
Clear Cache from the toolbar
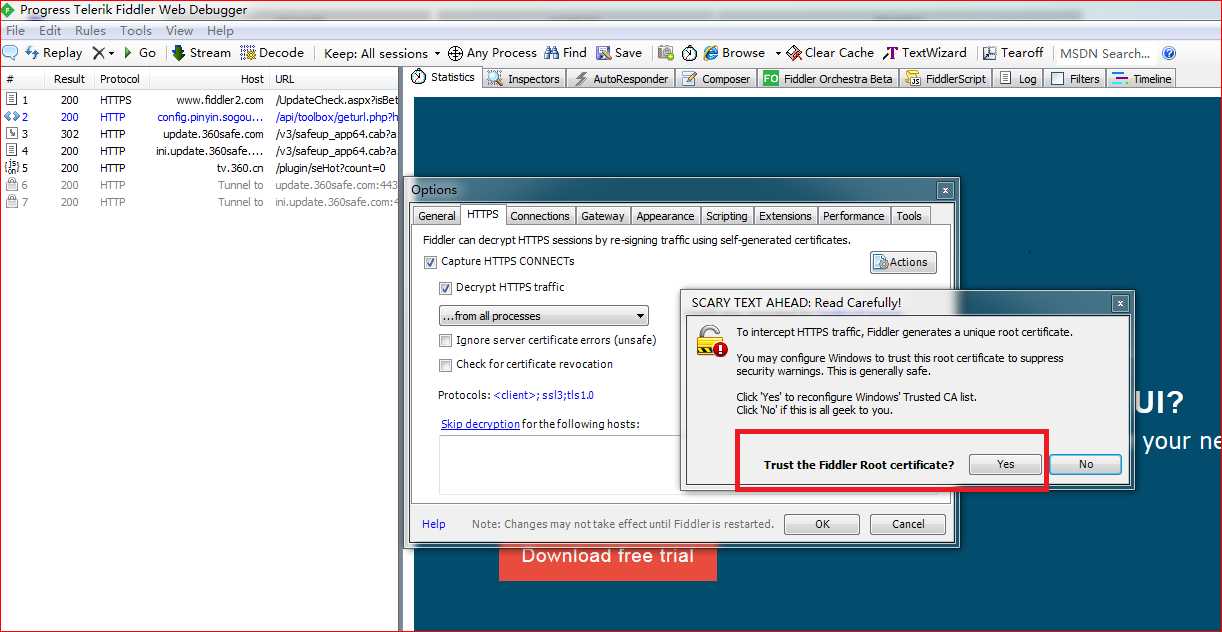(x=830, y=53)
